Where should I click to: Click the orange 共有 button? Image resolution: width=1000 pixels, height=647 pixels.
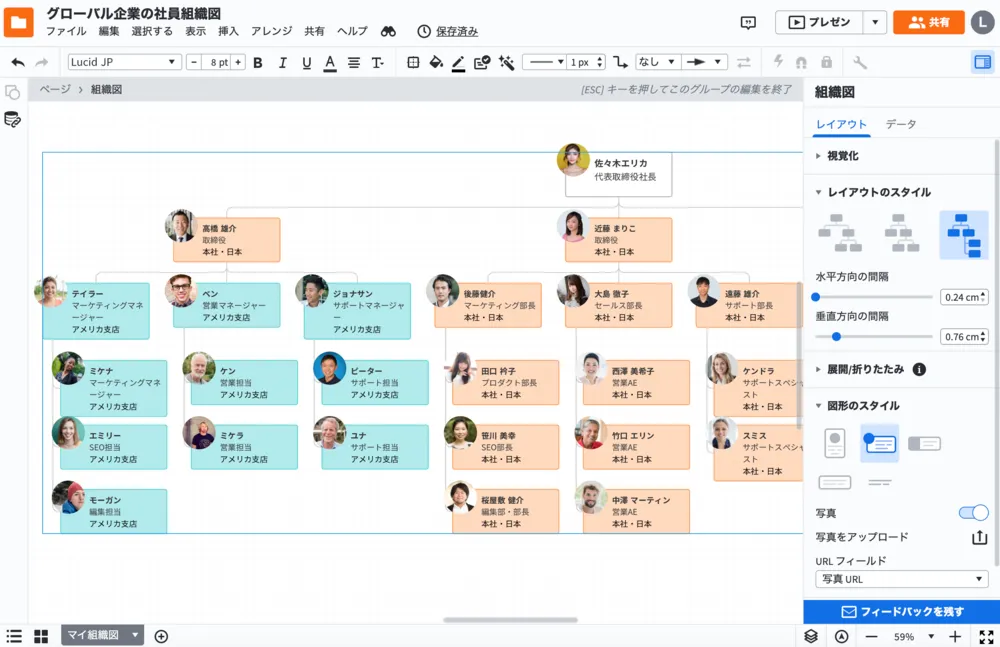pos(928,22)
